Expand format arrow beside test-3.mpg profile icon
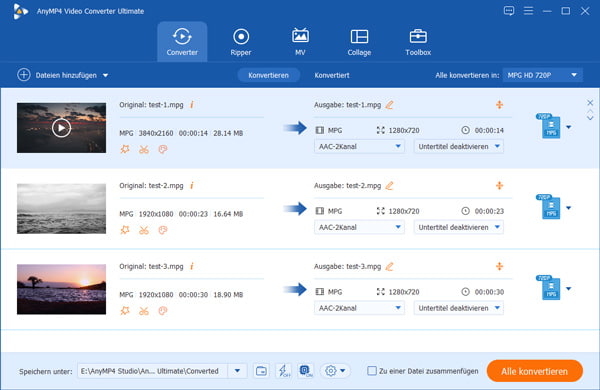Screen dimensions: 600x390 569,289
